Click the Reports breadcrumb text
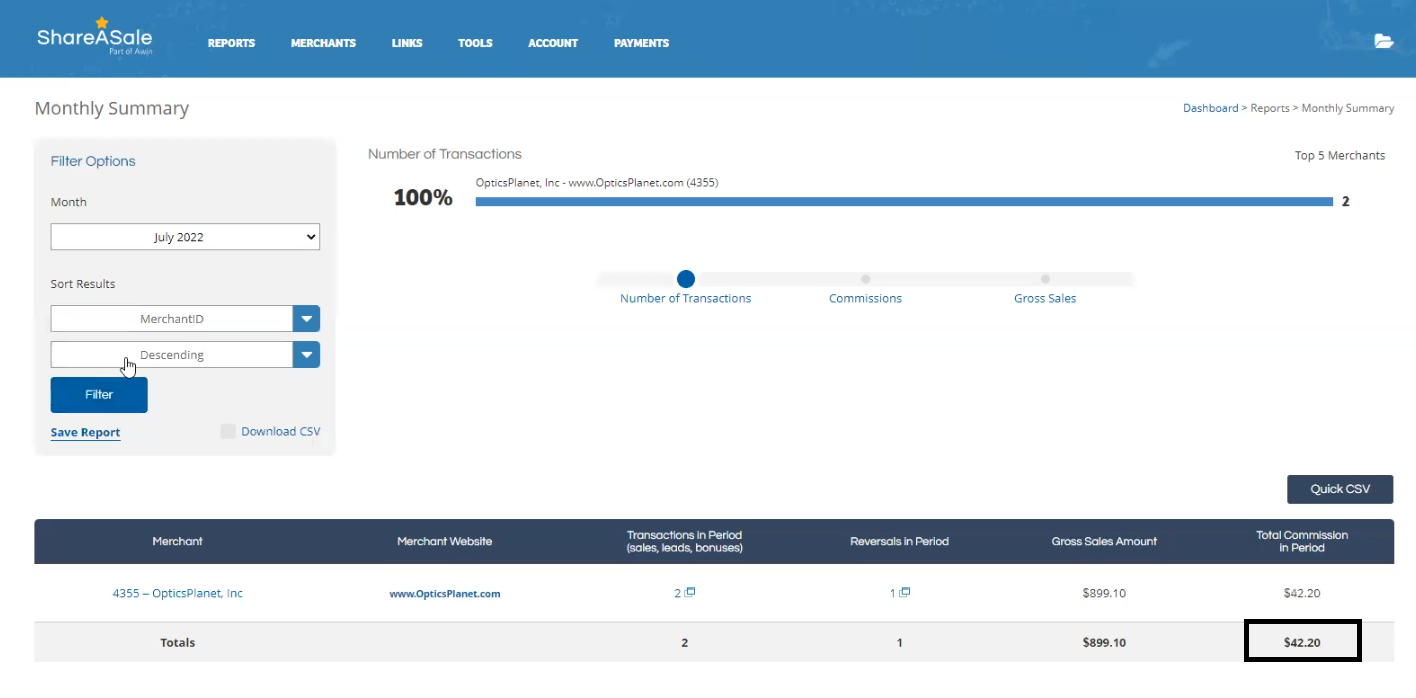Screen dimensions: 1416x698 point(1270,108)
